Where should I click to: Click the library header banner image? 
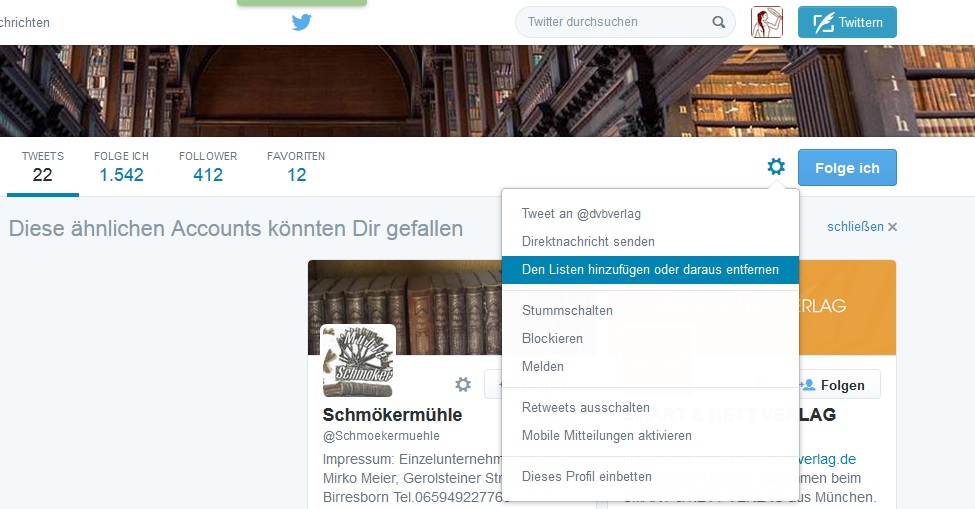coord(488,91)
